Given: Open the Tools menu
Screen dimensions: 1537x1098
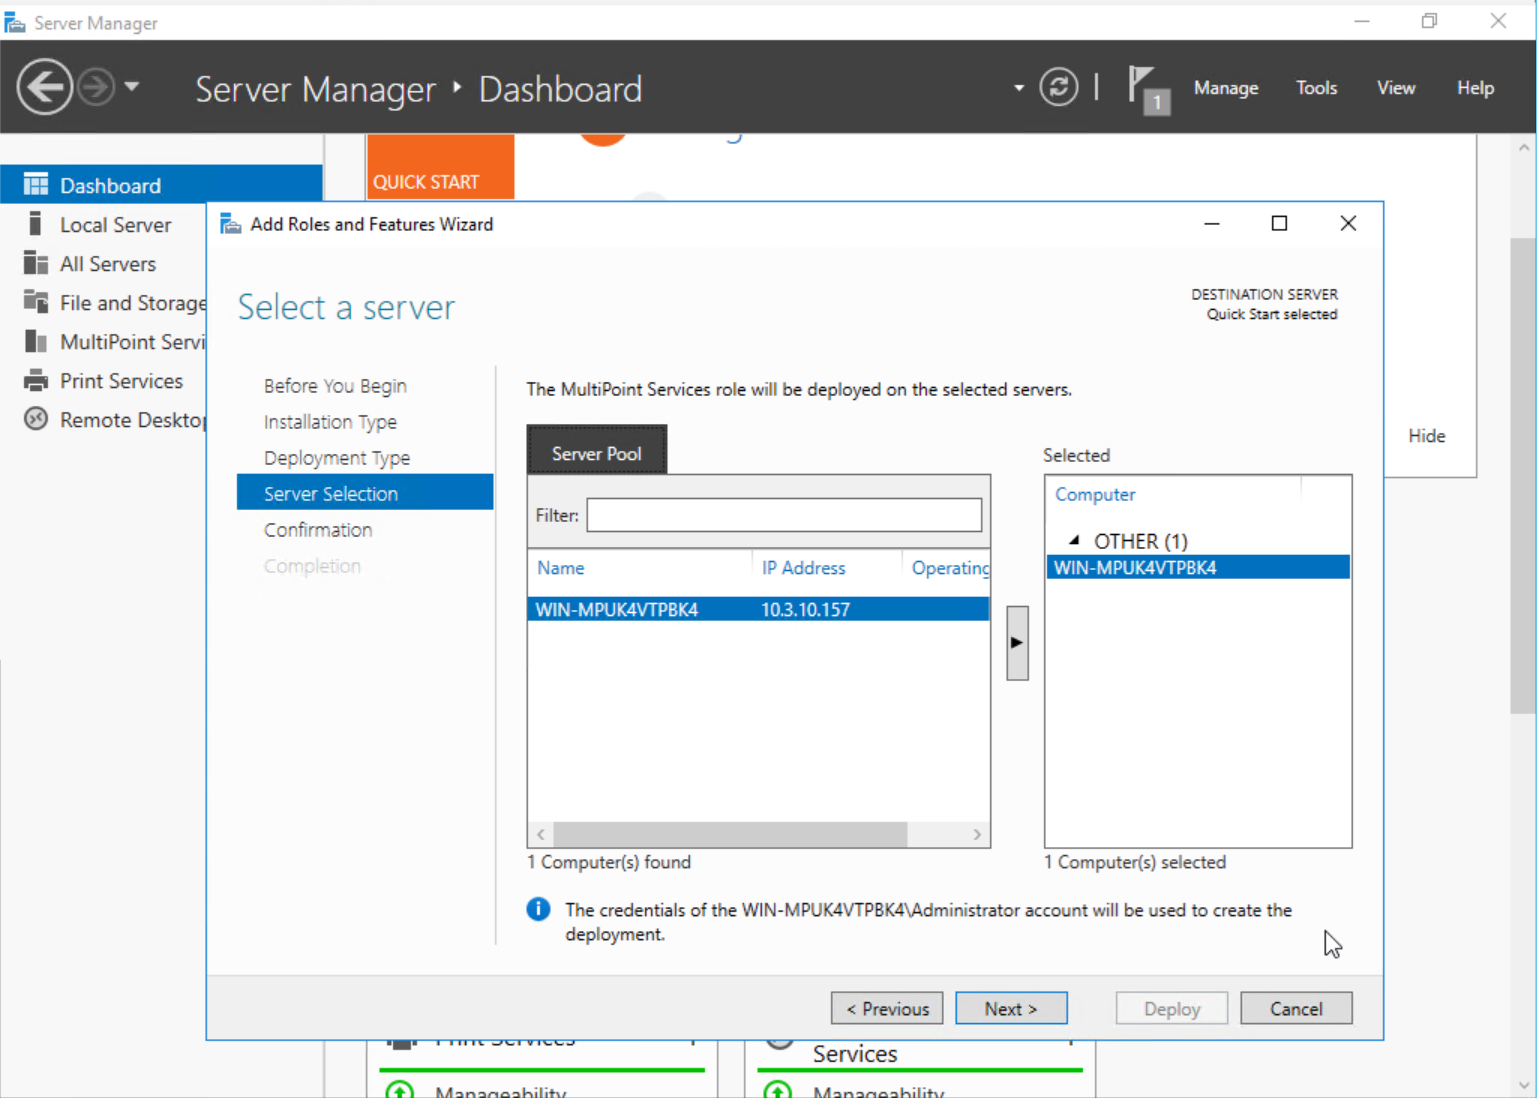Looking at the screenshot, I should [1316, 88].
